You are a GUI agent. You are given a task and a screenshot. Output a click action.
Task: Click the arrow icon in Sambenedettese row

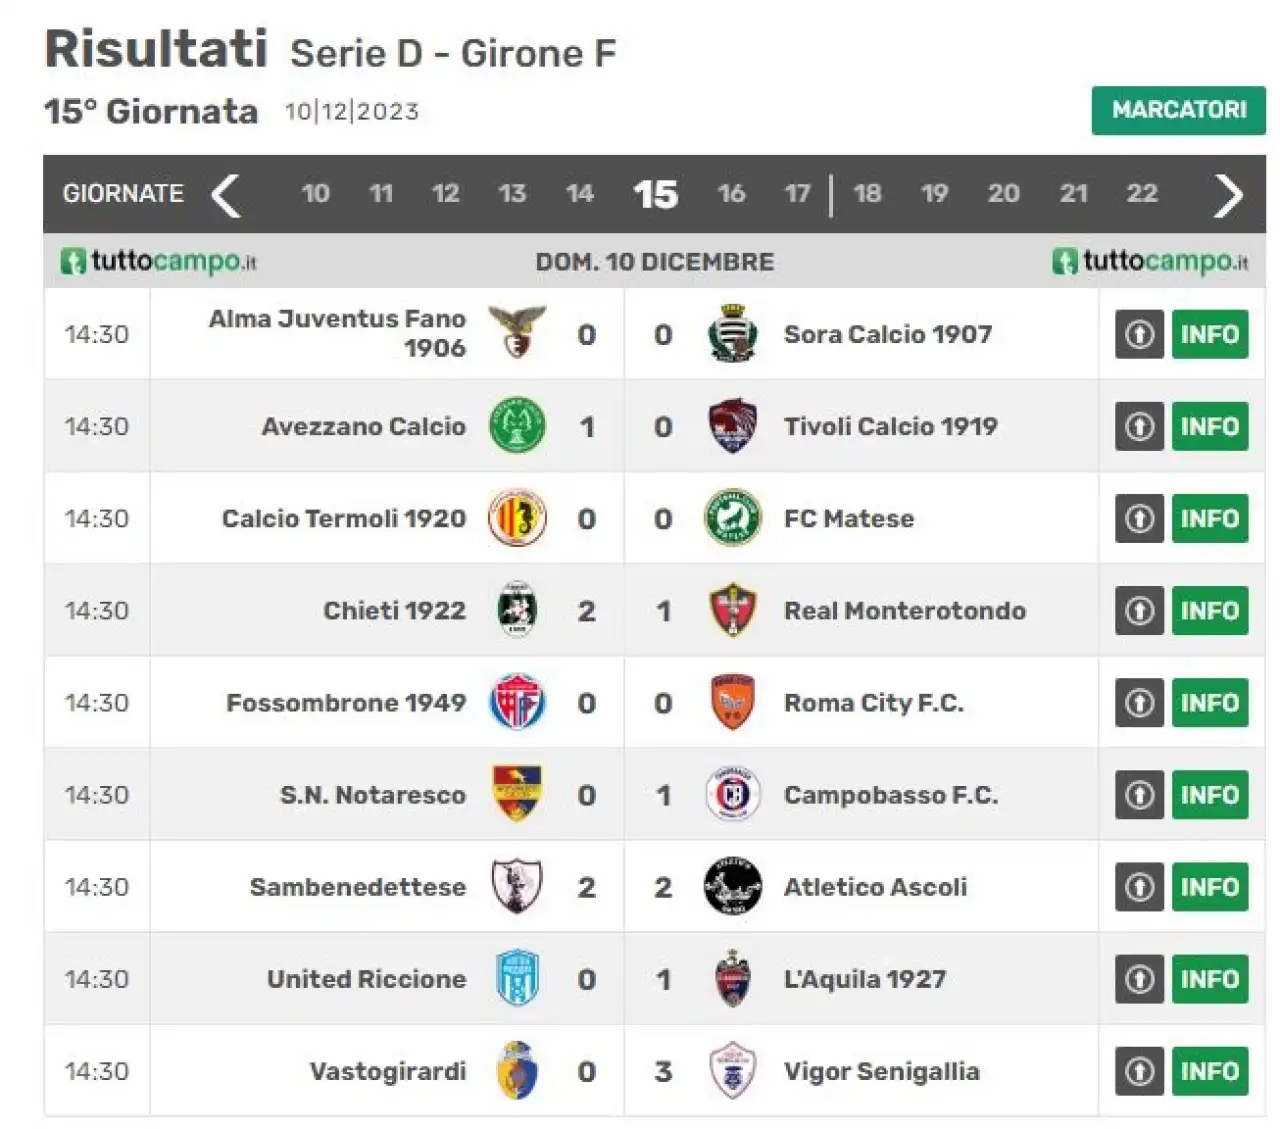click(x=1139, y=887)
